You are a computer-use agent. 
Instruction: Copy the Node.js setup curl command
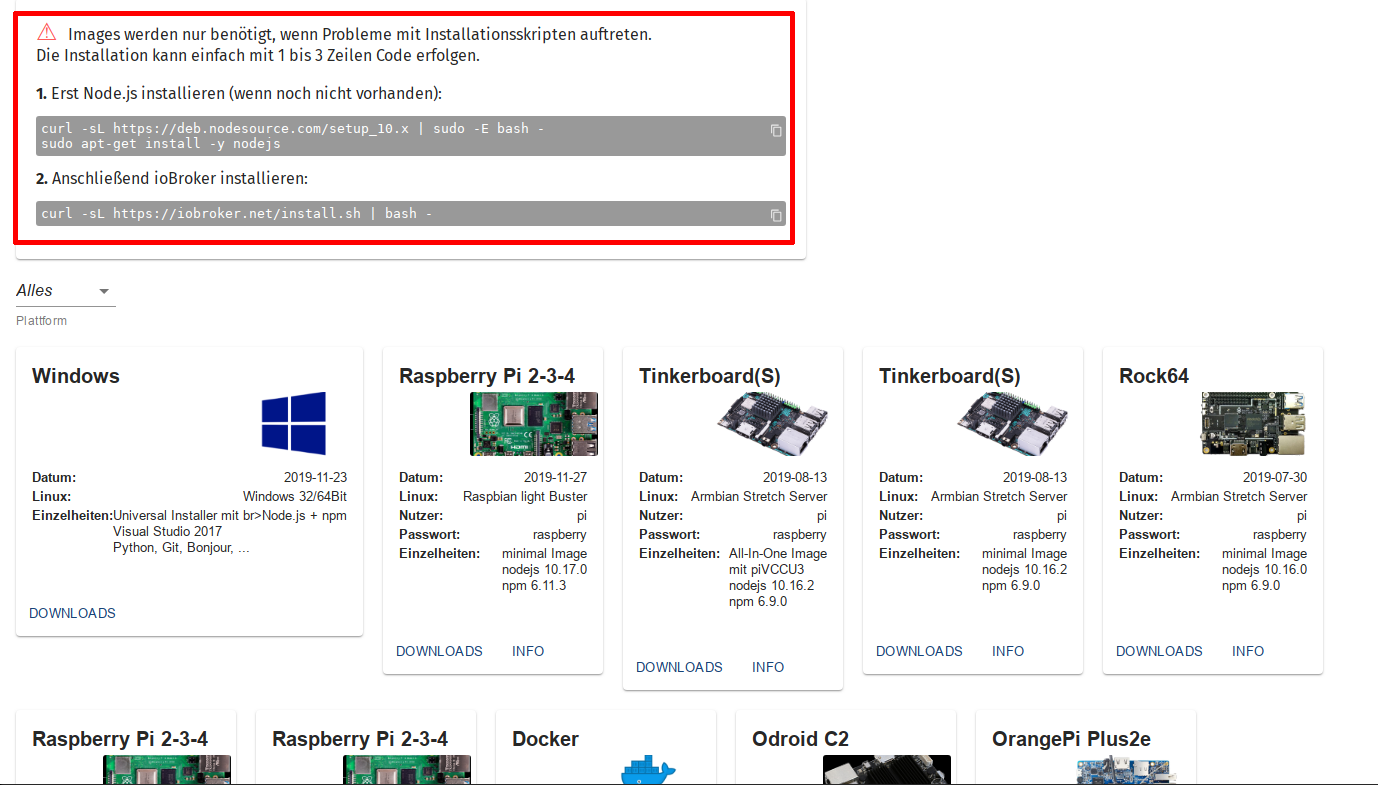tap(776, 130)
